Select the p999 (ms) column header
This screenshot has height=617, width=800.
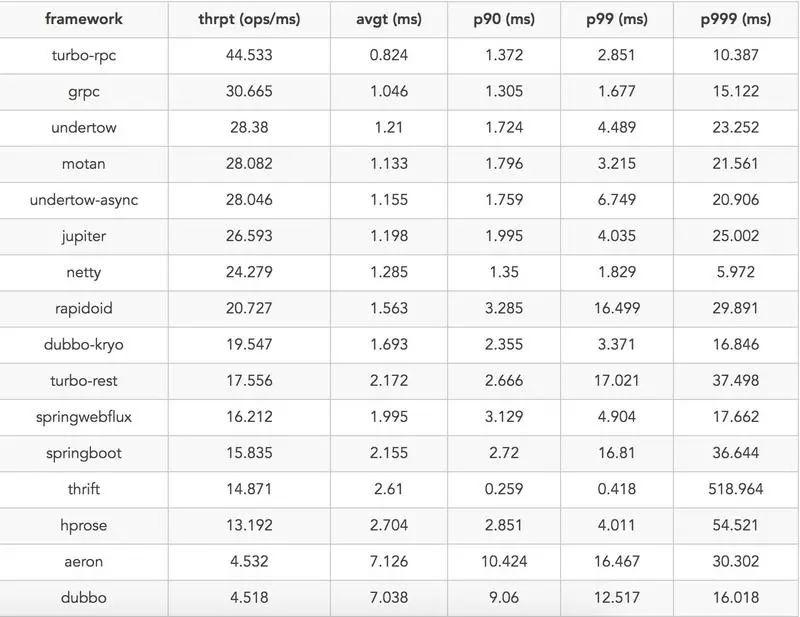pos(736,19)
